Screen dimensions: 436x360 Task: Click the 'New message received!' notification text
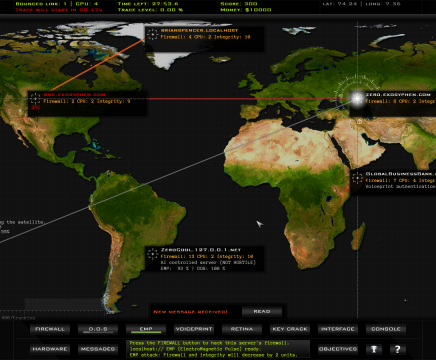[190, 312]
